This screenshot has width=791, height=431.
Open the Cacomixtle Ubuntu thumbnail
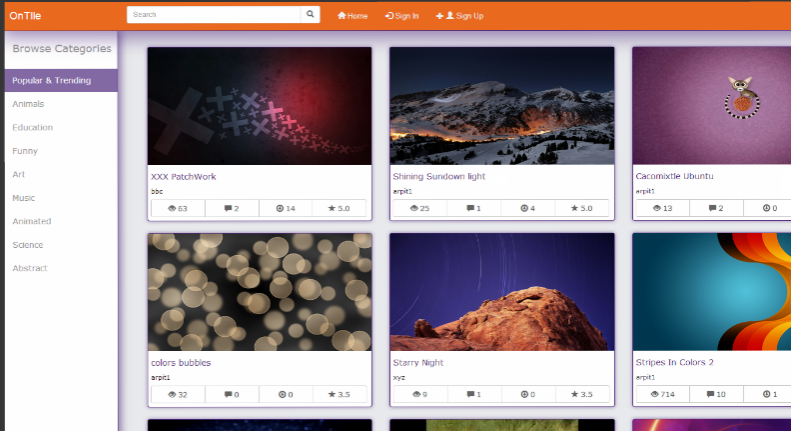click(712, 106)
